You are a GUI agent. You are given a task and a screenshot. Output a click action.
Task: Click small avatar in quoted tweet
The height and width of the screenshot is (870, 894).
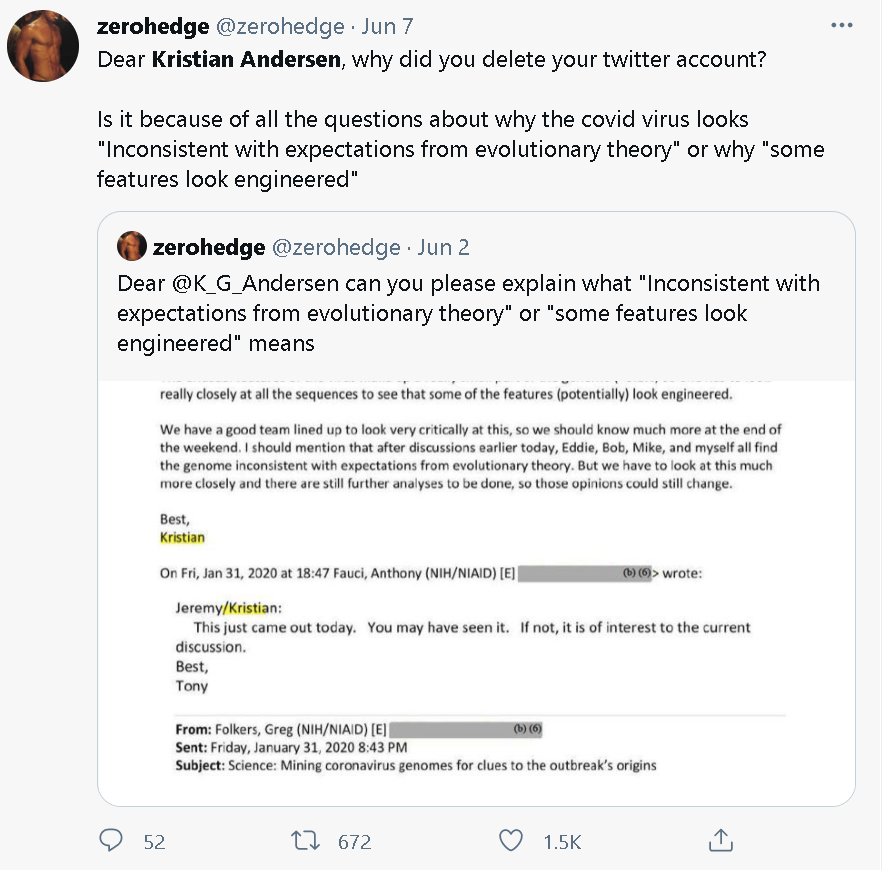click(131, 246)
